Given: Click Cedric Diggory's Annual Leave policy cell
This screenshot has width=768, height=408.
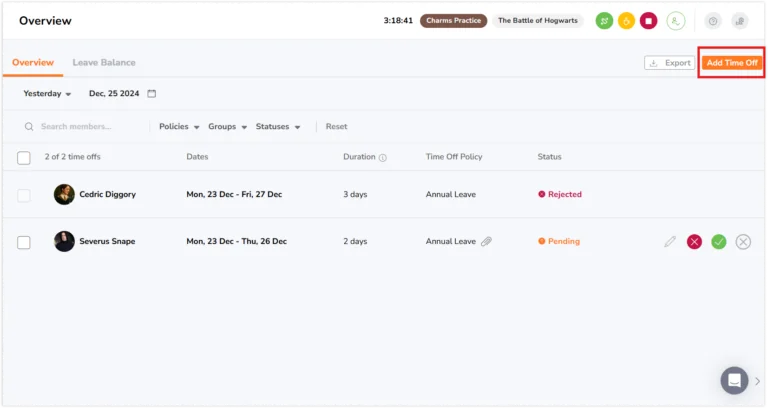Looking at the screenshot, I should tap(451, 194).
